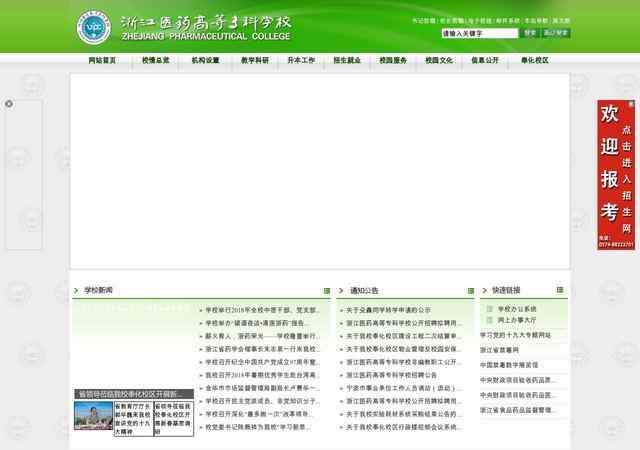Open more list icon for 学校新闻 section
The width and height of the screenshot is (640, 450).
(327, 291)
